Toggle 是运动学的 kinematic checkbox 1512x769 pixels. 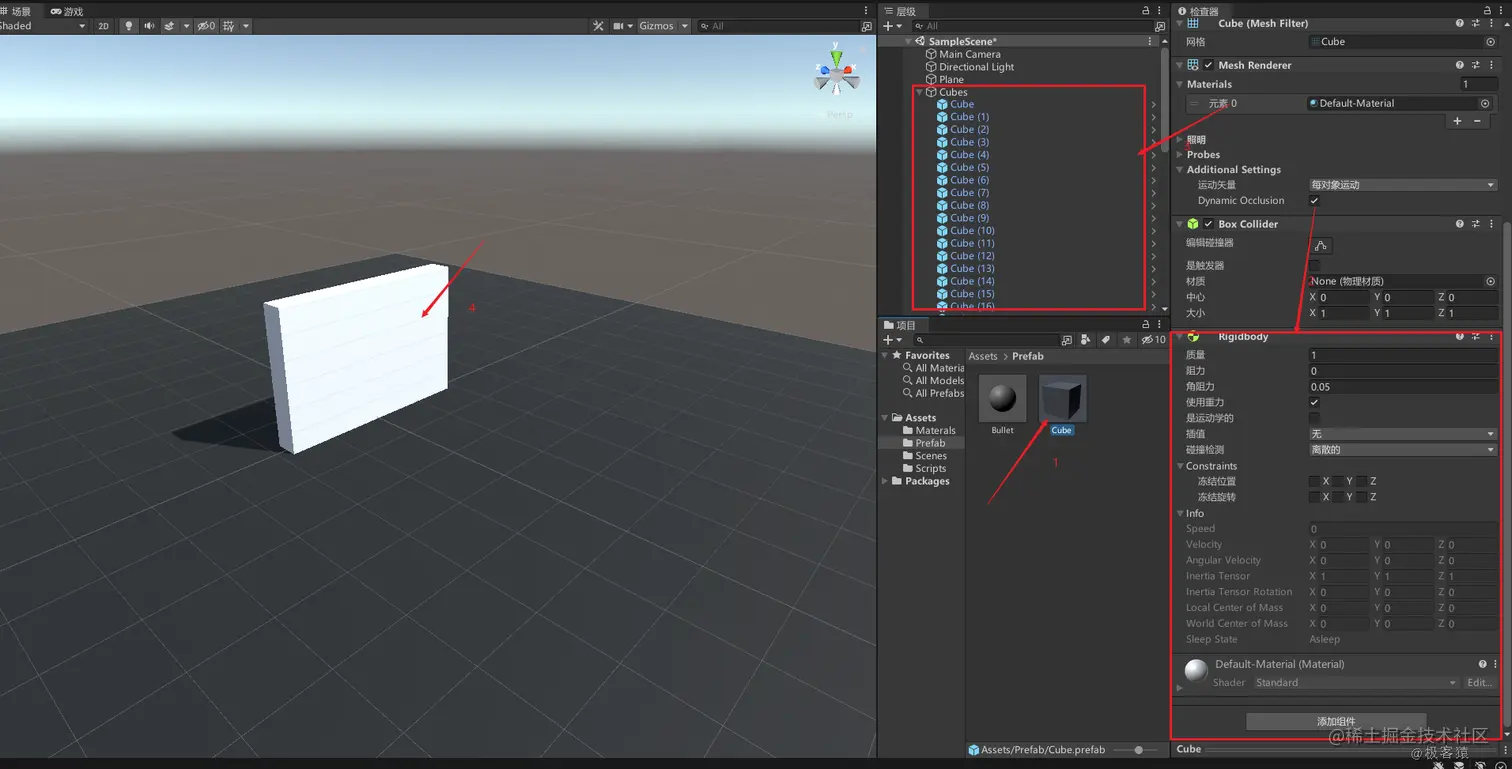coord(1314,418)
